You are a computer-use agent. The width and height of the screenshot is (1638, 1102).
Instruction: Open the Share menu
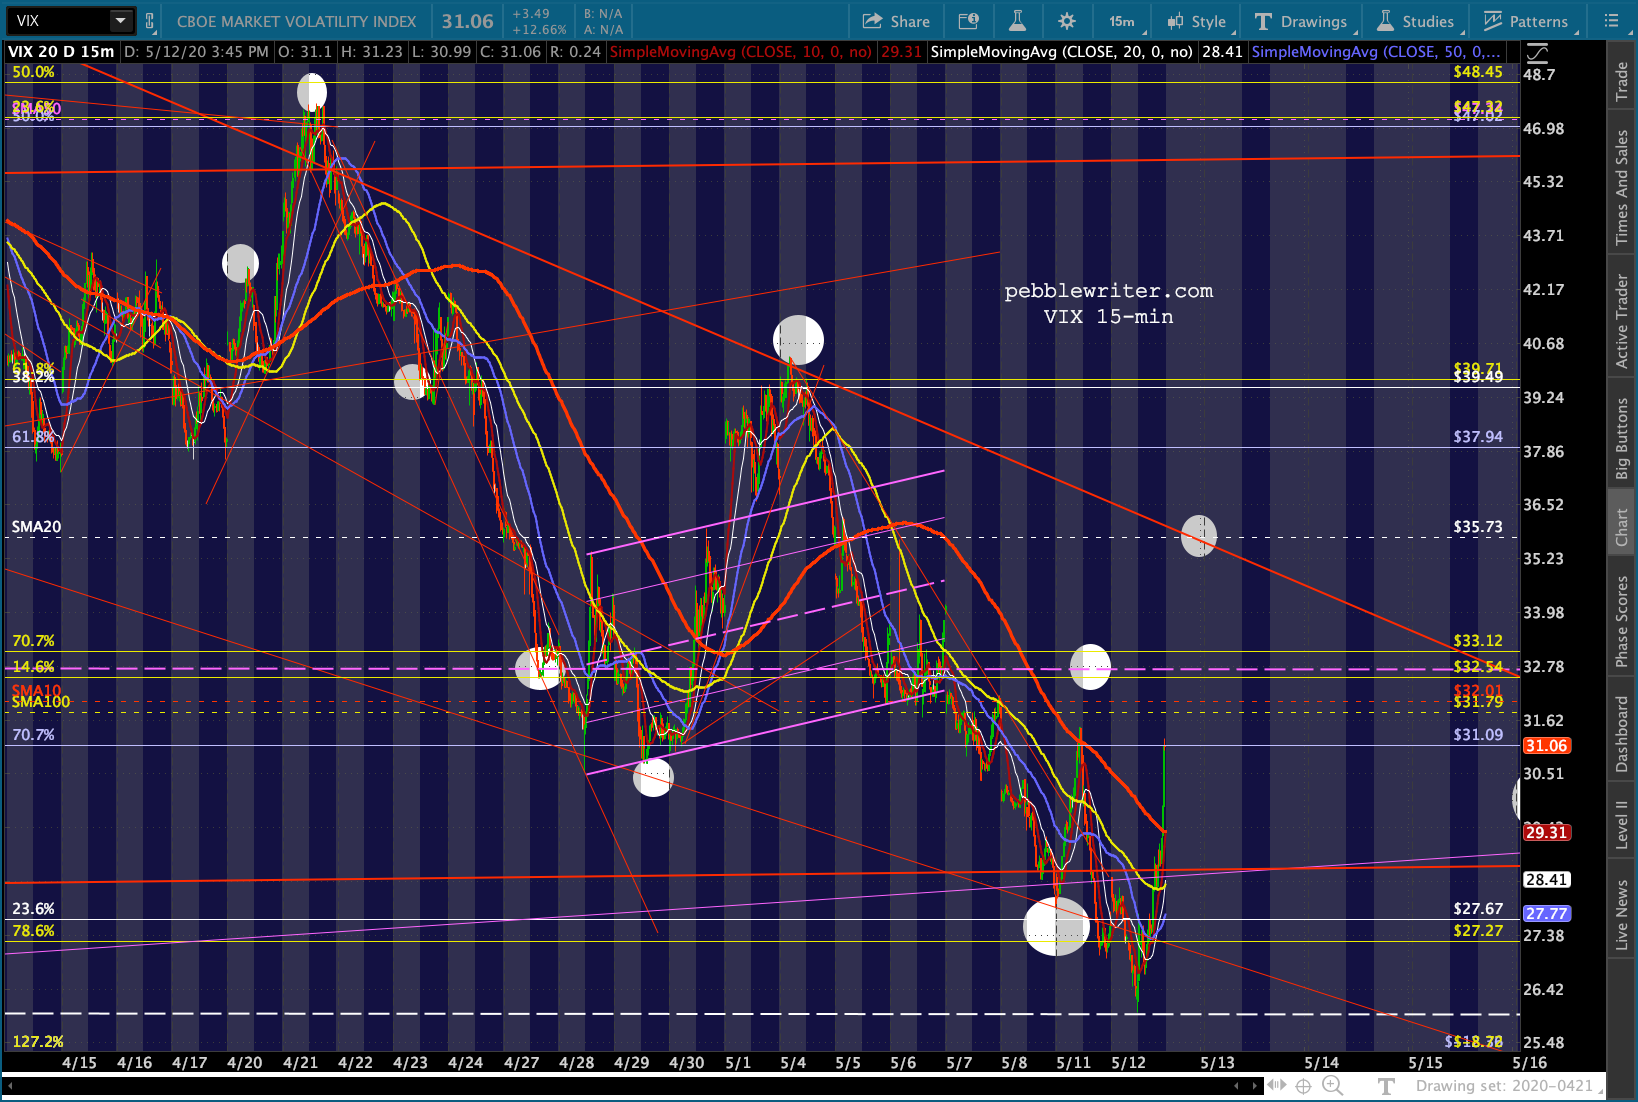coord(896,21)
